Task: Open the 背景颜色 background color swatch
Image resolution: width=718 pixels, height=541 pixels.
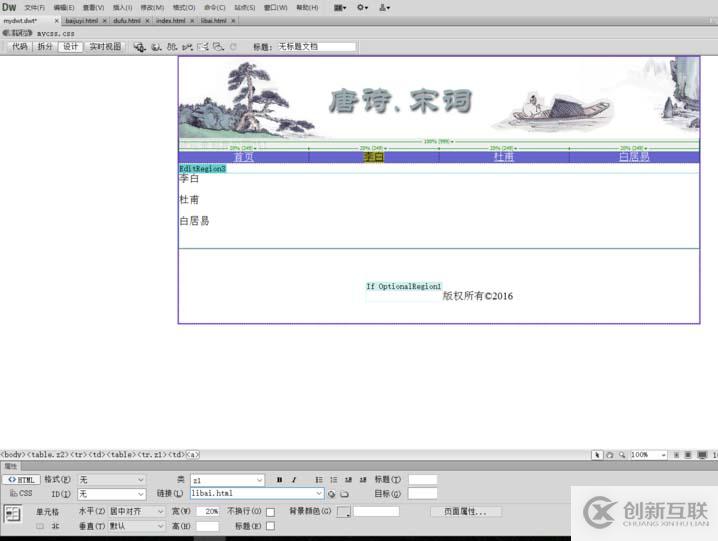Action: [x=343, y=512]
